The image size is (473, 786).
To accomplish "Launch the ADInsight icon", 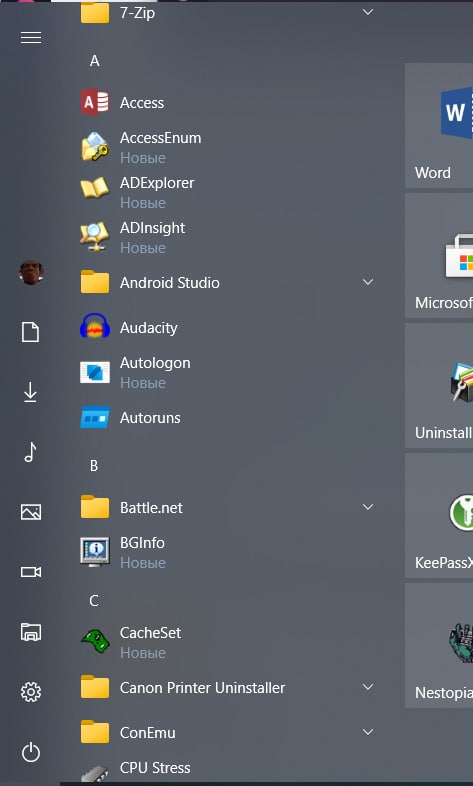I will click(x=95, y=236).
